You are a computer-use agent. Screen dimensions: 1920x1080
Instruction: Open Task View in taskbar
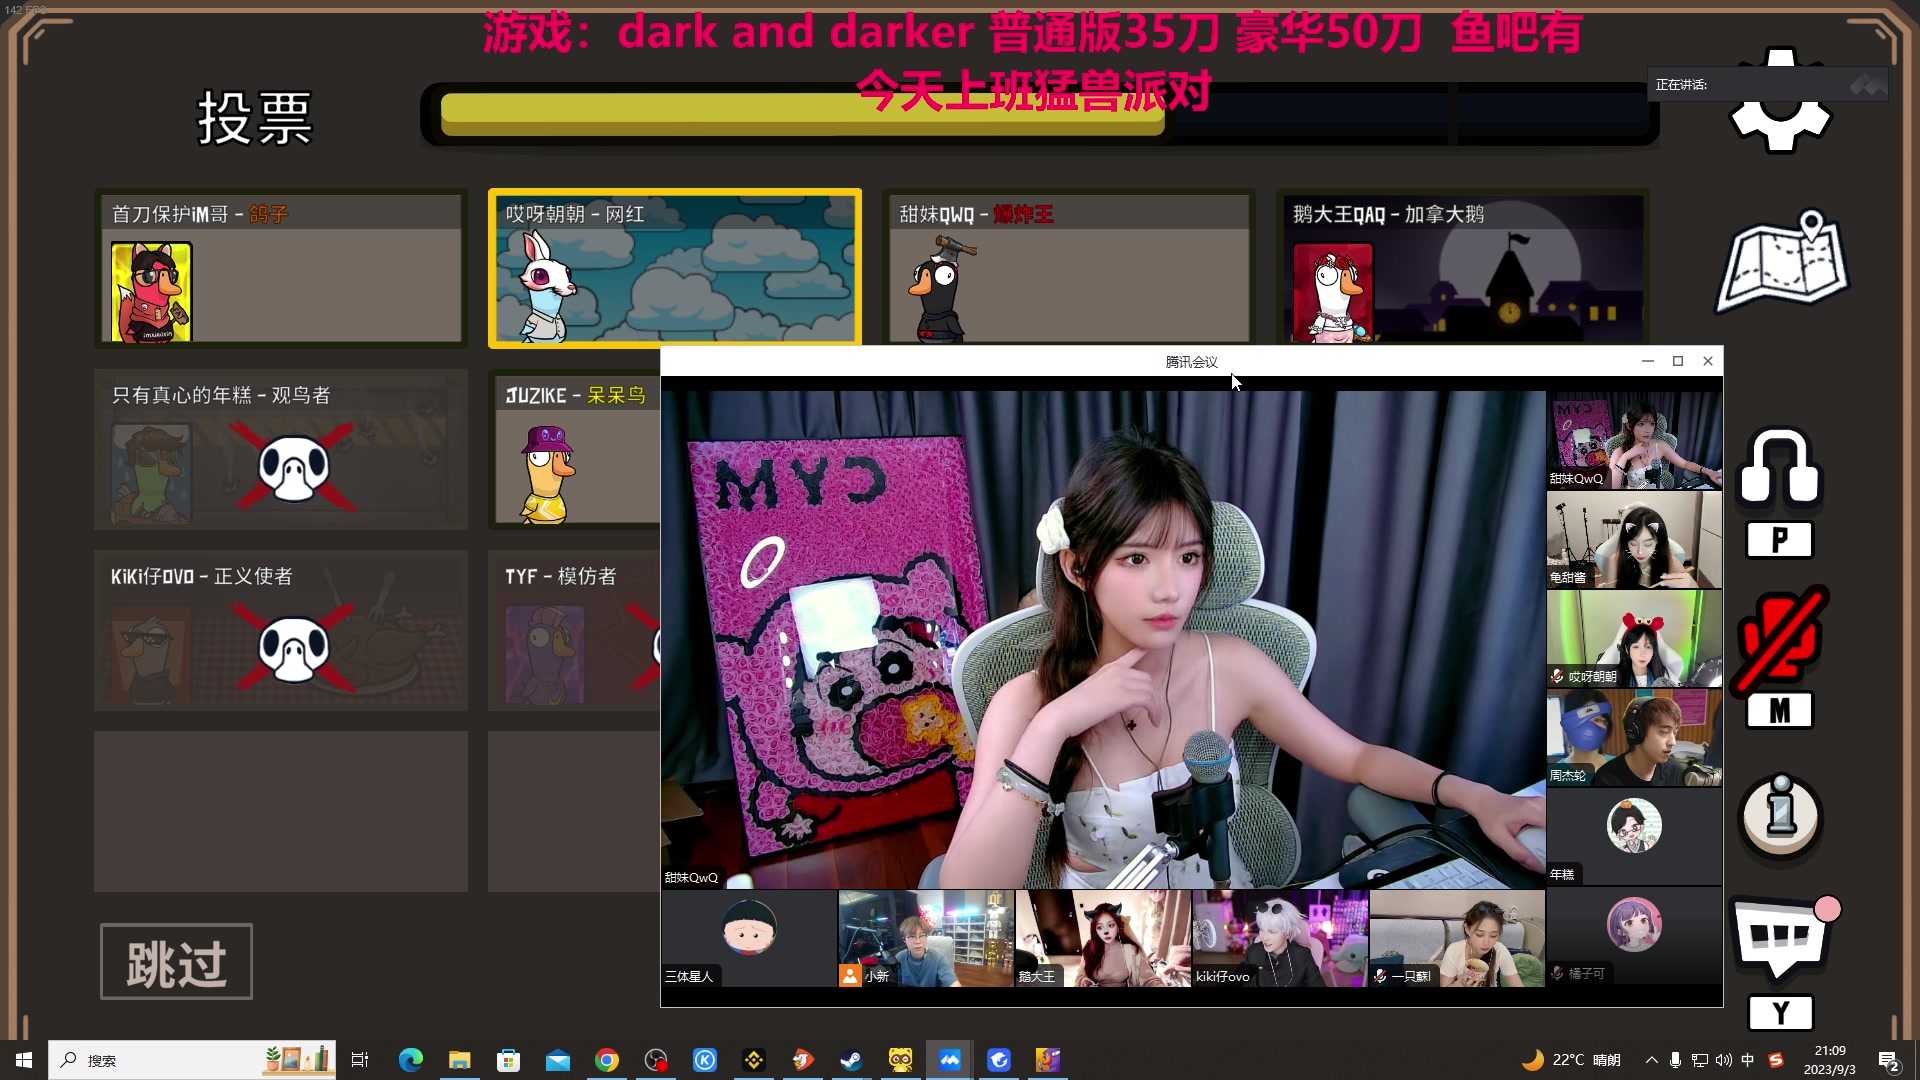pos(360,1060)
